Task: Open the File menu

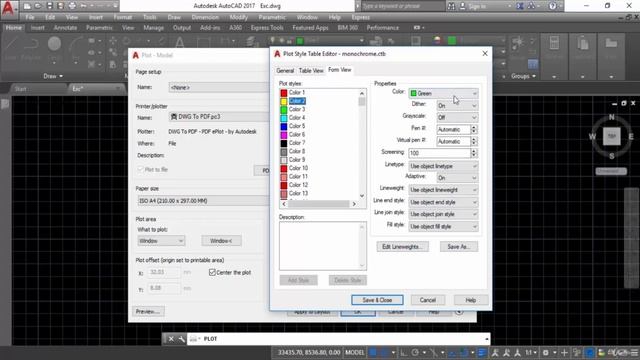Action: click(x=30, y=17)
